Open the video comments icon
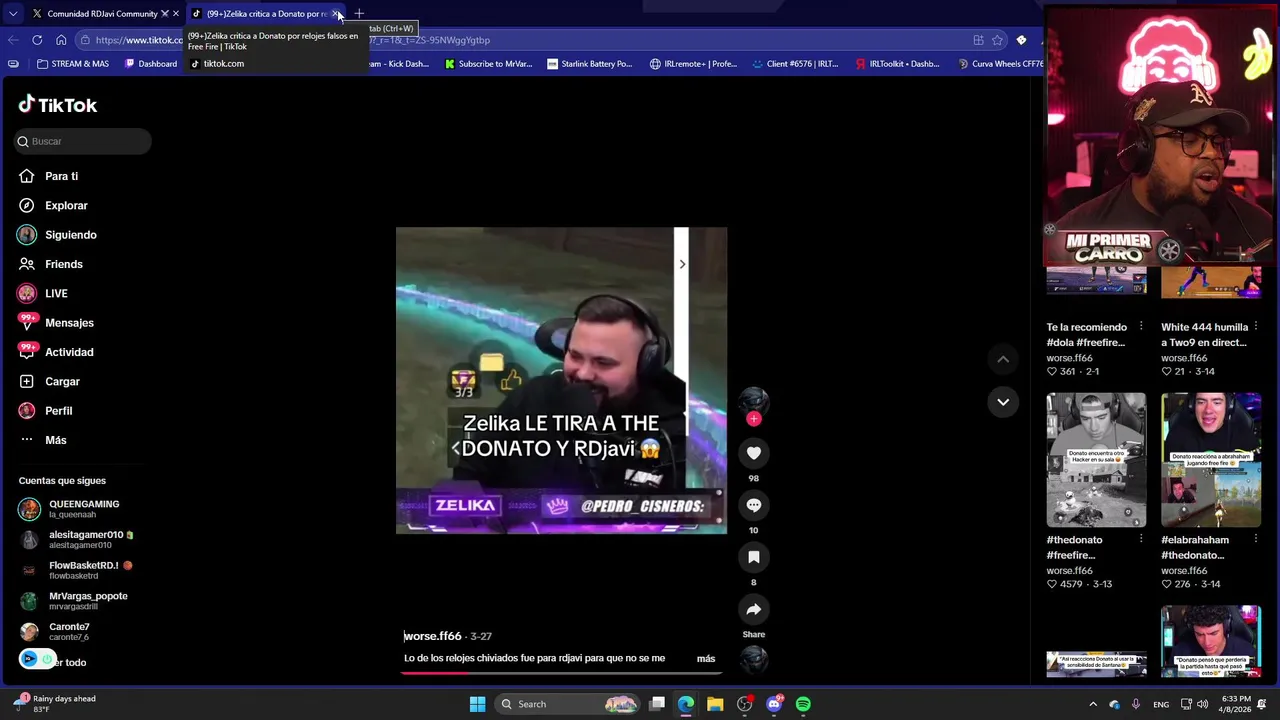The image size is (1280, 720). (754, 505)
